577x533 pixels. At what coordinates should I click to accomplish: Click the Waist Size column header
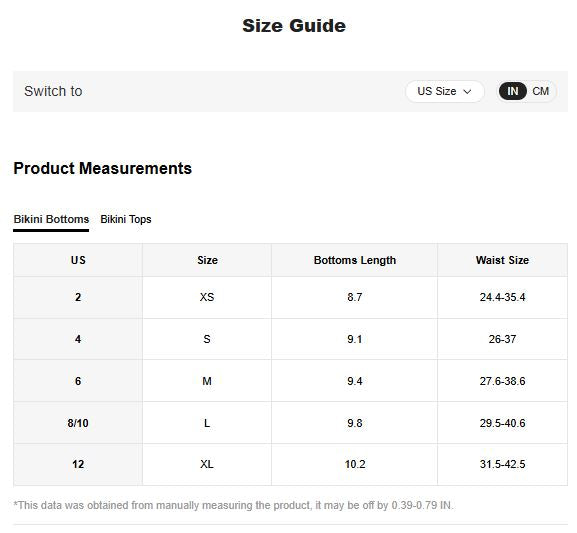[x=502, y=260]
